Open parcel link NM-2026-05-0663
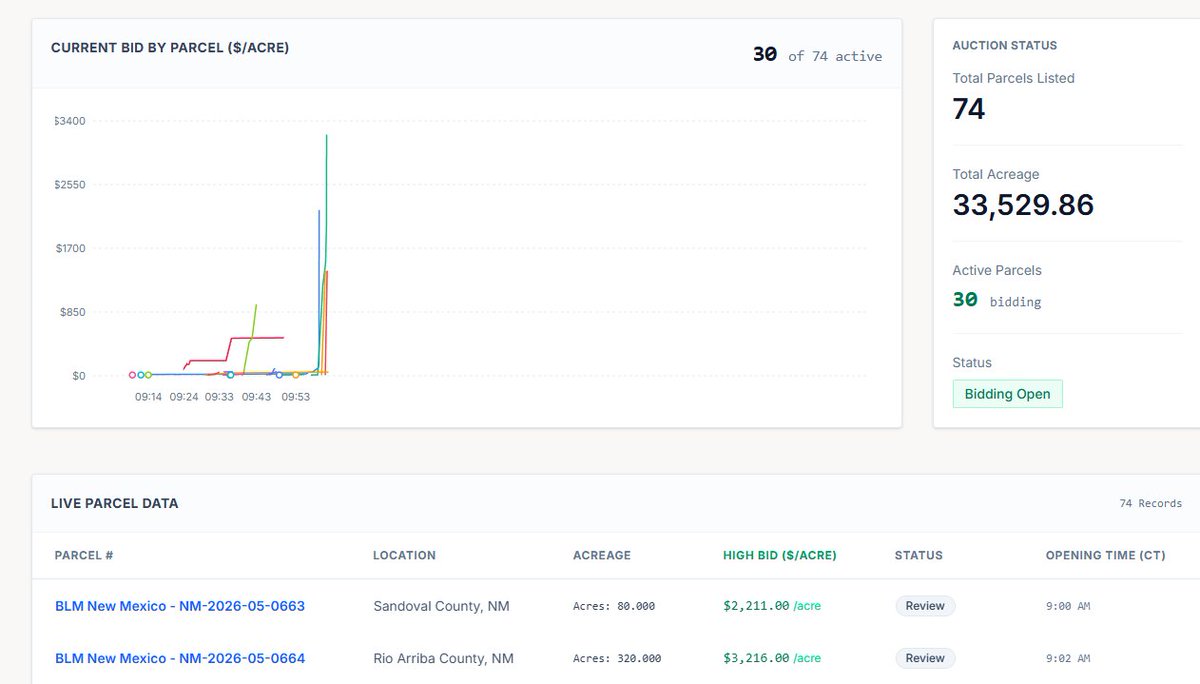The width and height of the screenshot is (1200, 684). pyautogui.click(x=180, y=606)
